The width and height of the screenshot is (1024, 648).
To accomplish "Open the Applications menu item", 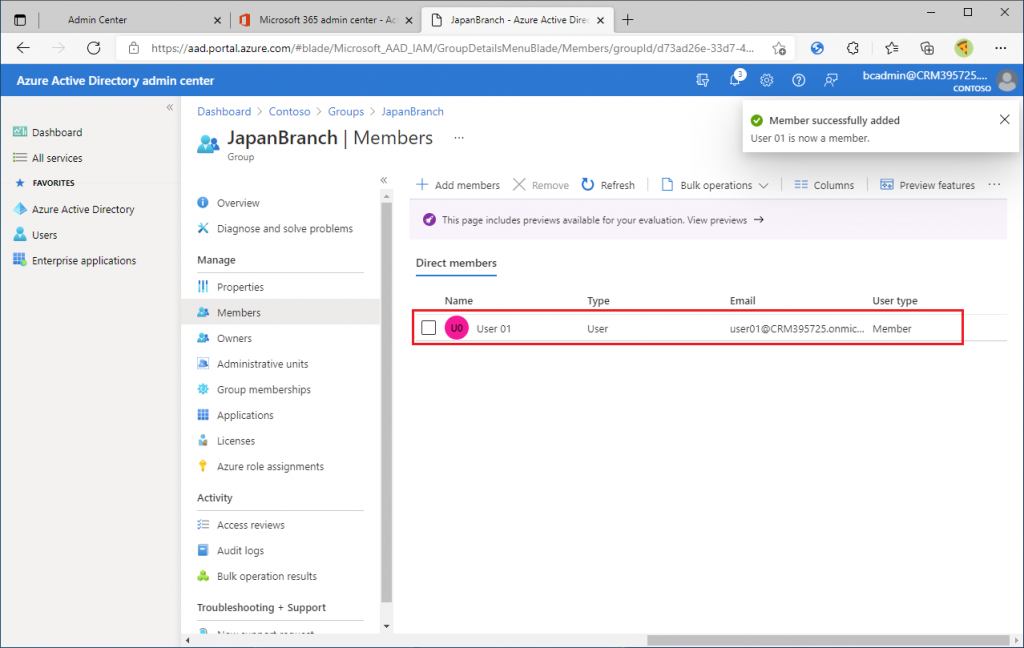I will click(x=245, y=415).
